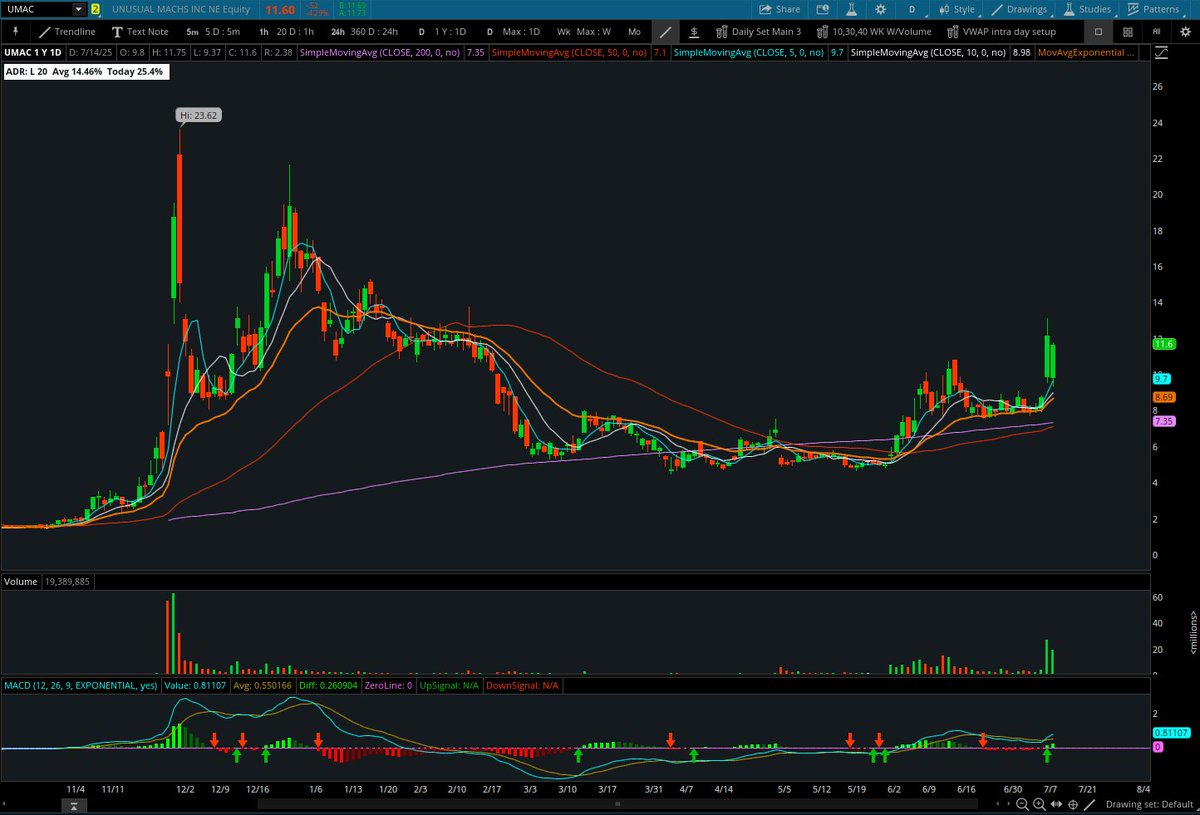Click the 9.7 cyan price axis tag
The width and height of the screenshot is (1200, 815).
click(1161, 379)
